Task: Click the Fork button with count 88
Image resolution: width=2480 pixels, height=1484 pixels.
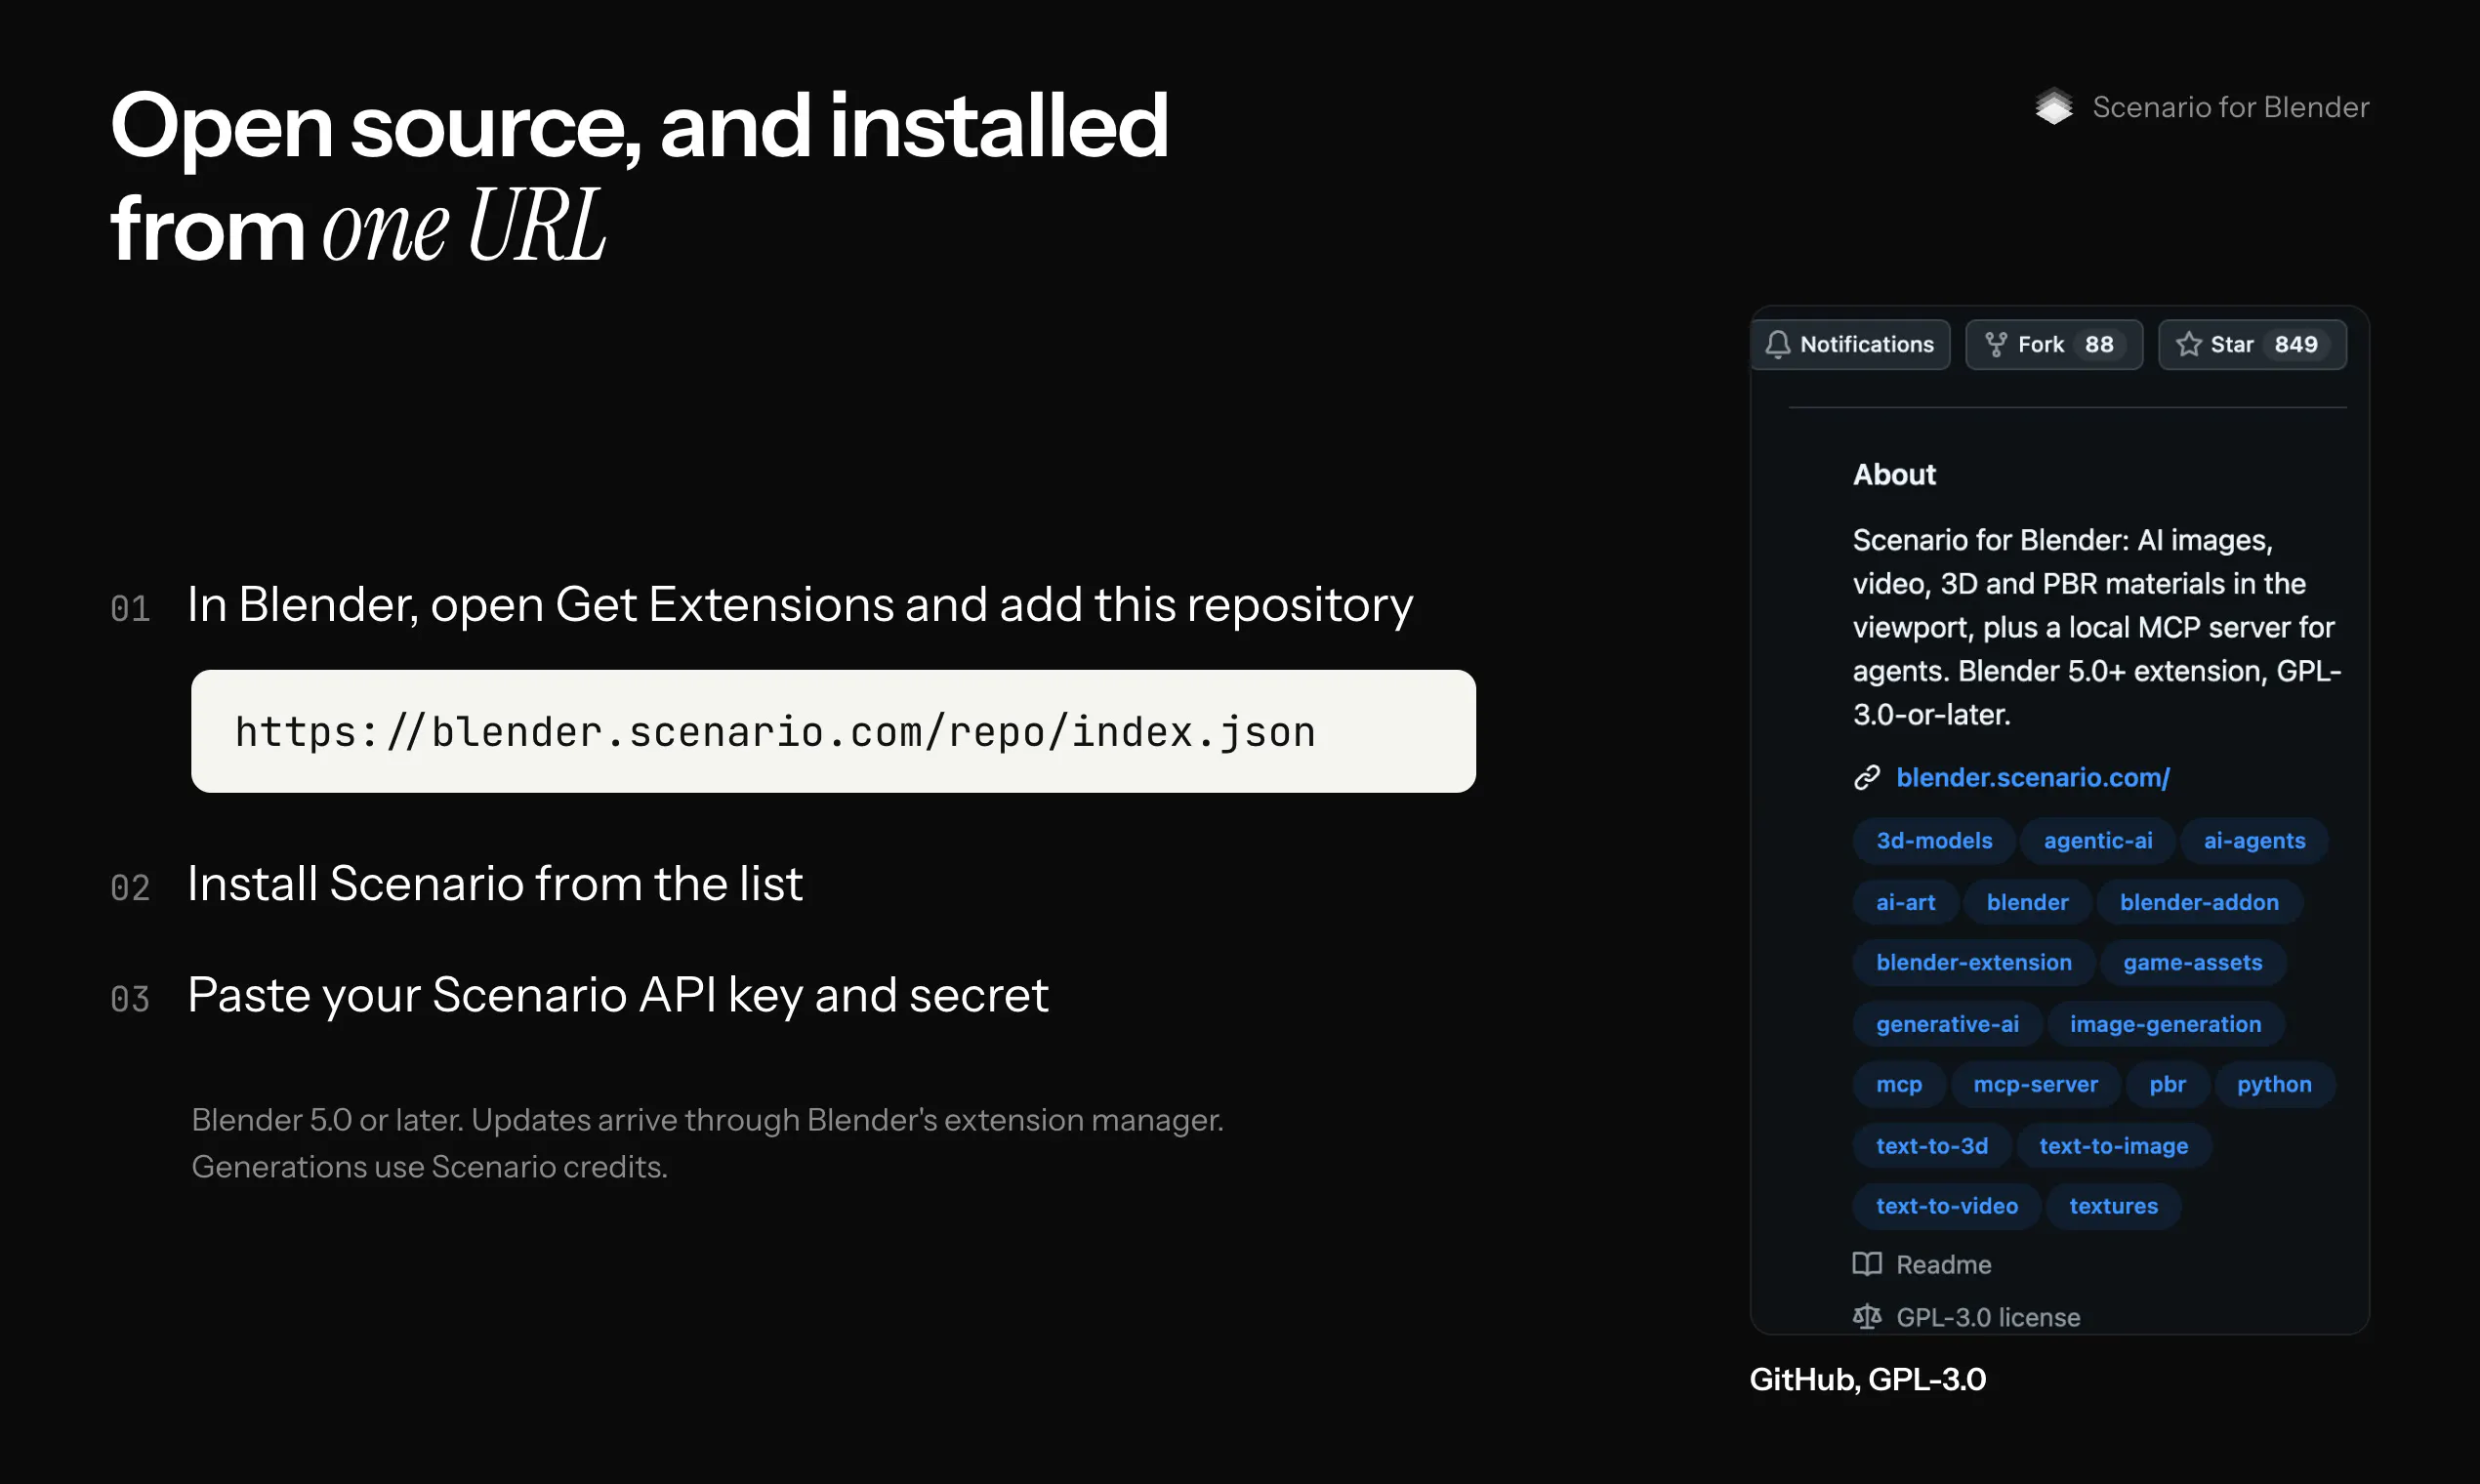Action: coord(2053,344)
